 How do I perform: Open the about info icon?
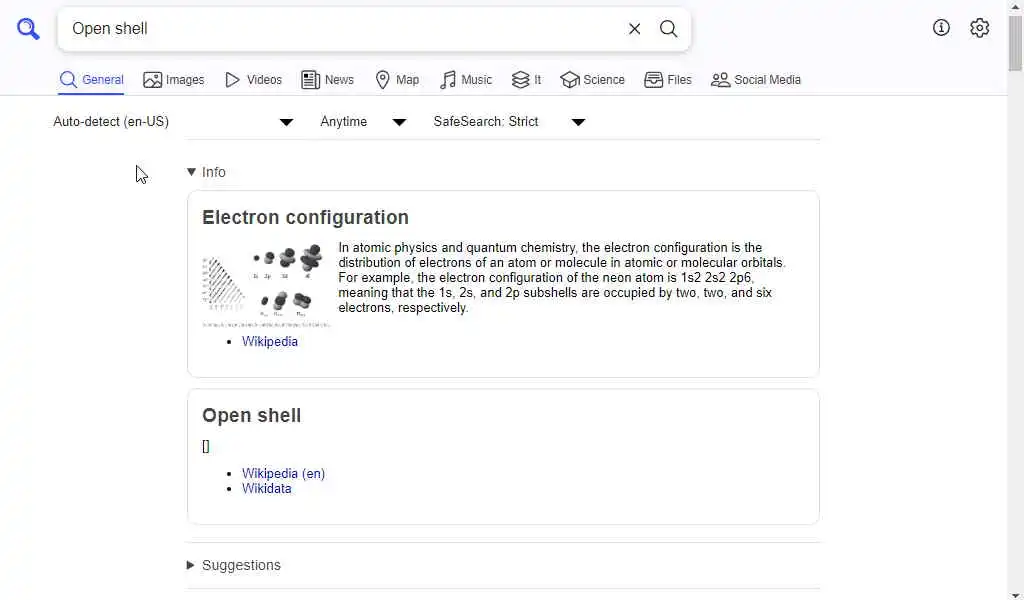point(941,28)
